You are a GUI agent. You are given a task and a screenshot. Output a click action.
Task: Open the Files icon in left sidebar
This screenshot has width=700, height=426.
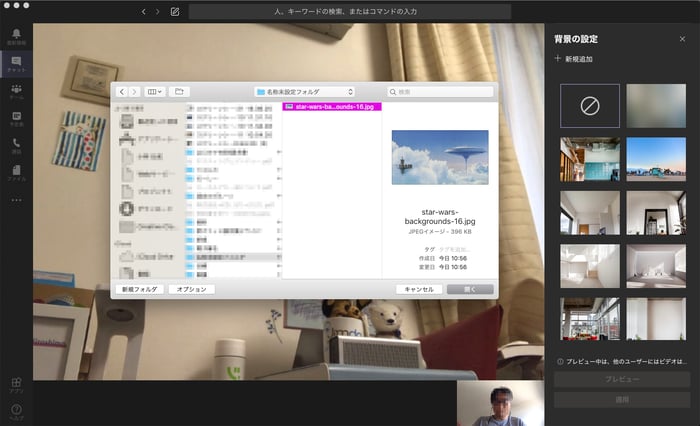click(16, 171)
